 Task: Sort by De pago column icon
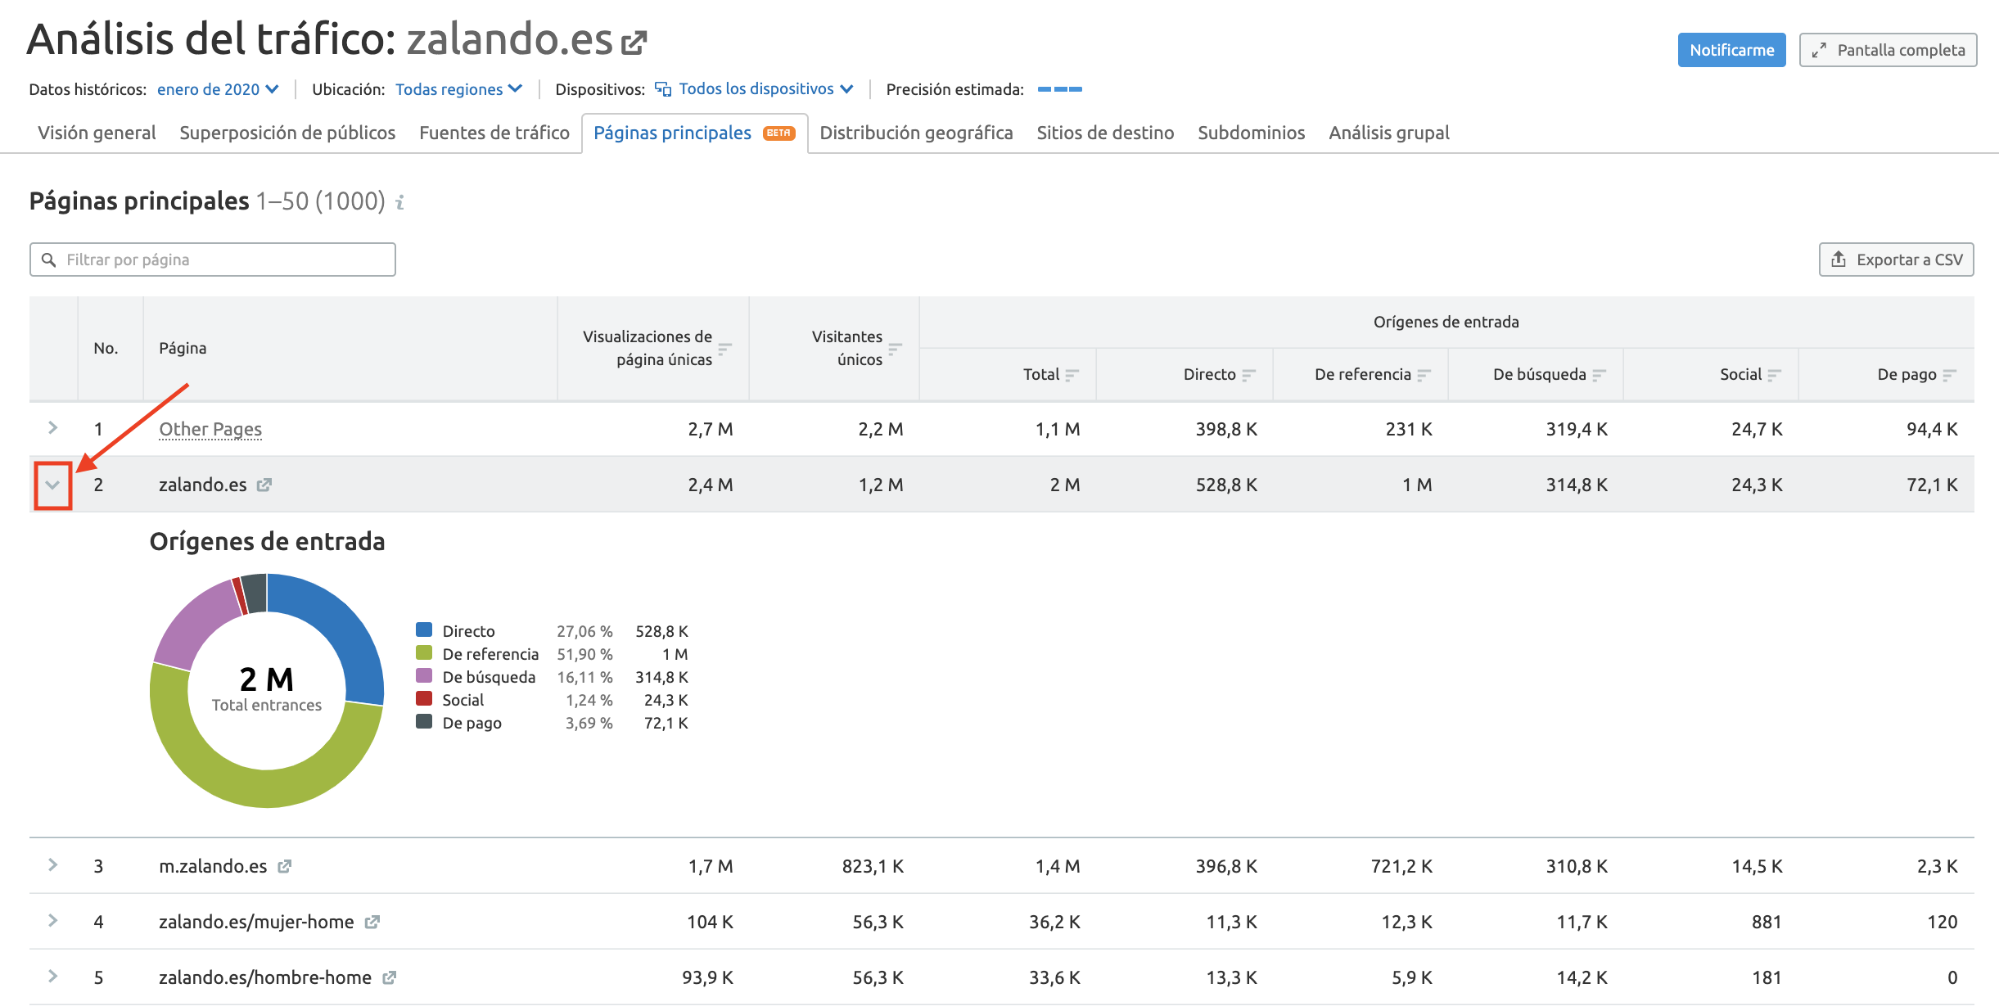[1949, 375]
